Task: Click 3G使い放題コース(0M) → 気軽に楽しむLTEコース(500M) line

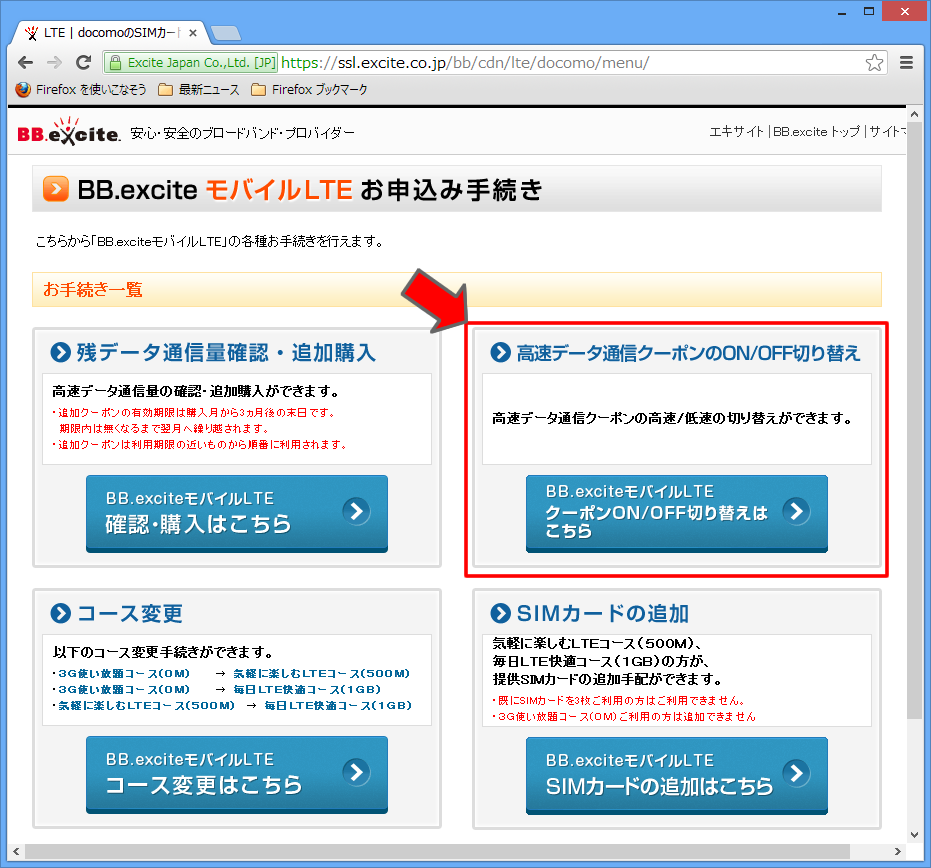Action: [x=232, y=673]
